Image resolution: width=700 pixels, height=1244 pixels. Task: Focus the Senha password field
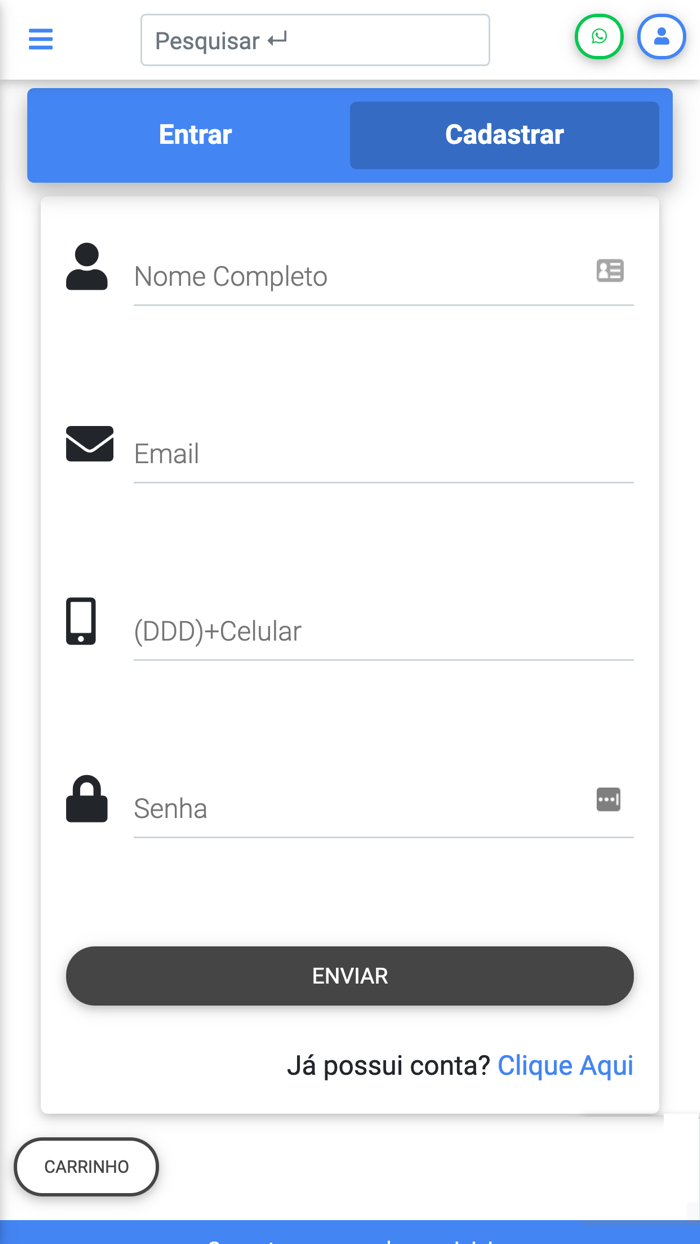tap(360, 808)
